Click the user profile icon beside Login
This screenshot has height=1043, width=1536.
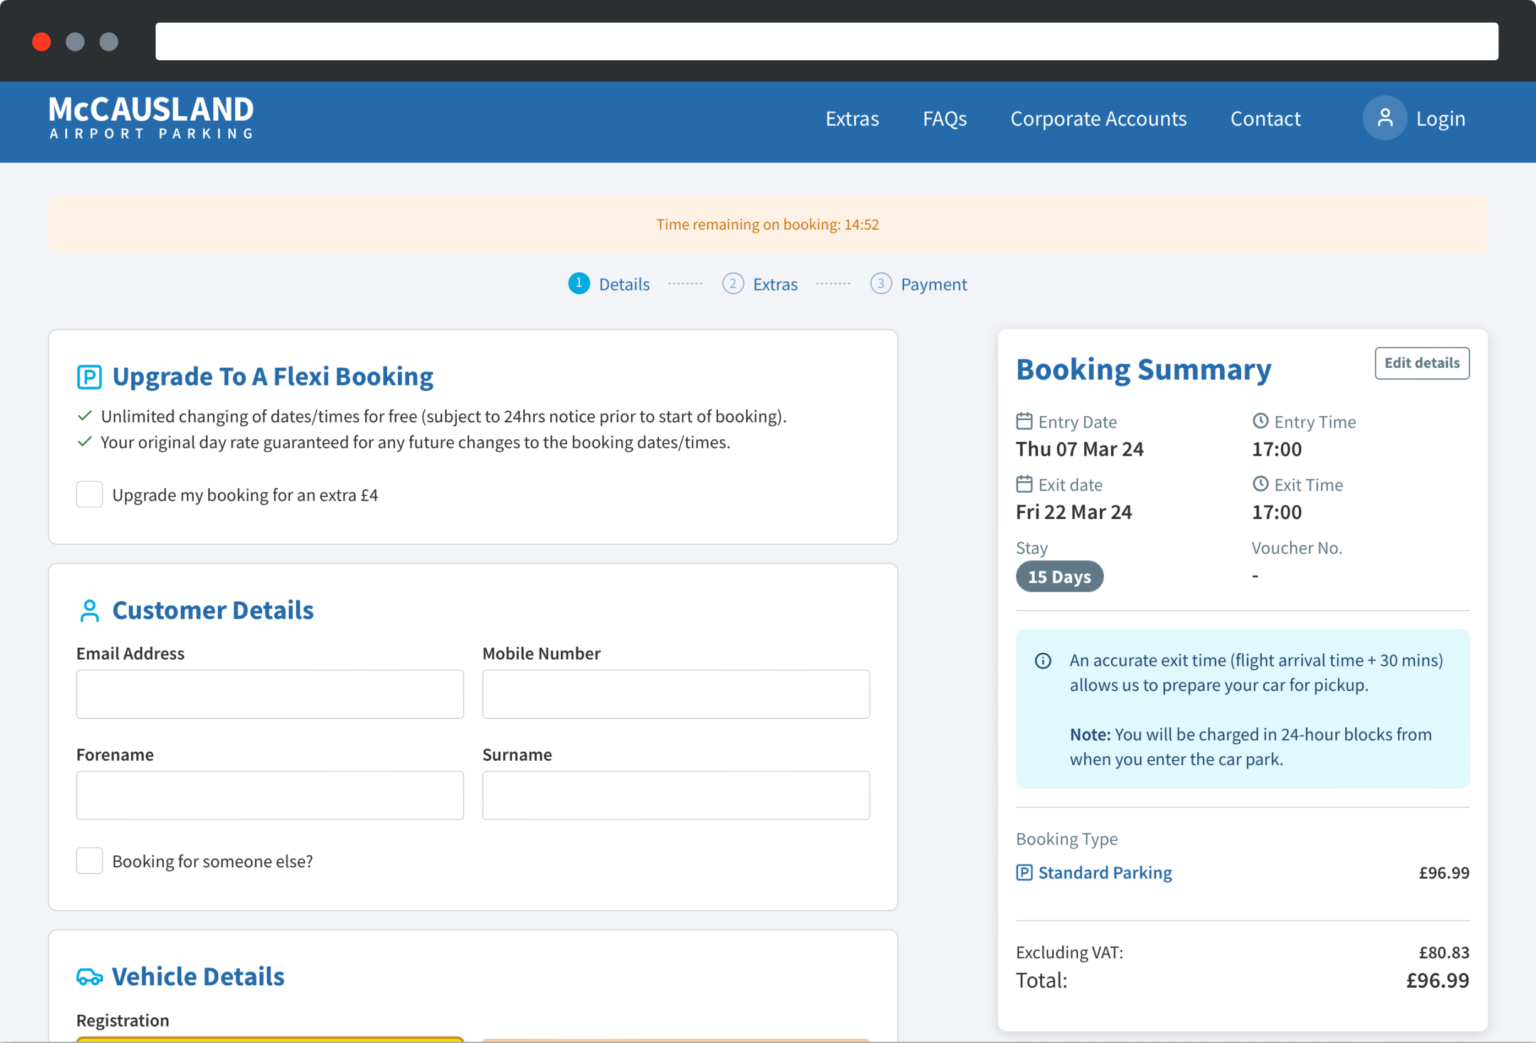point(1384,118)
